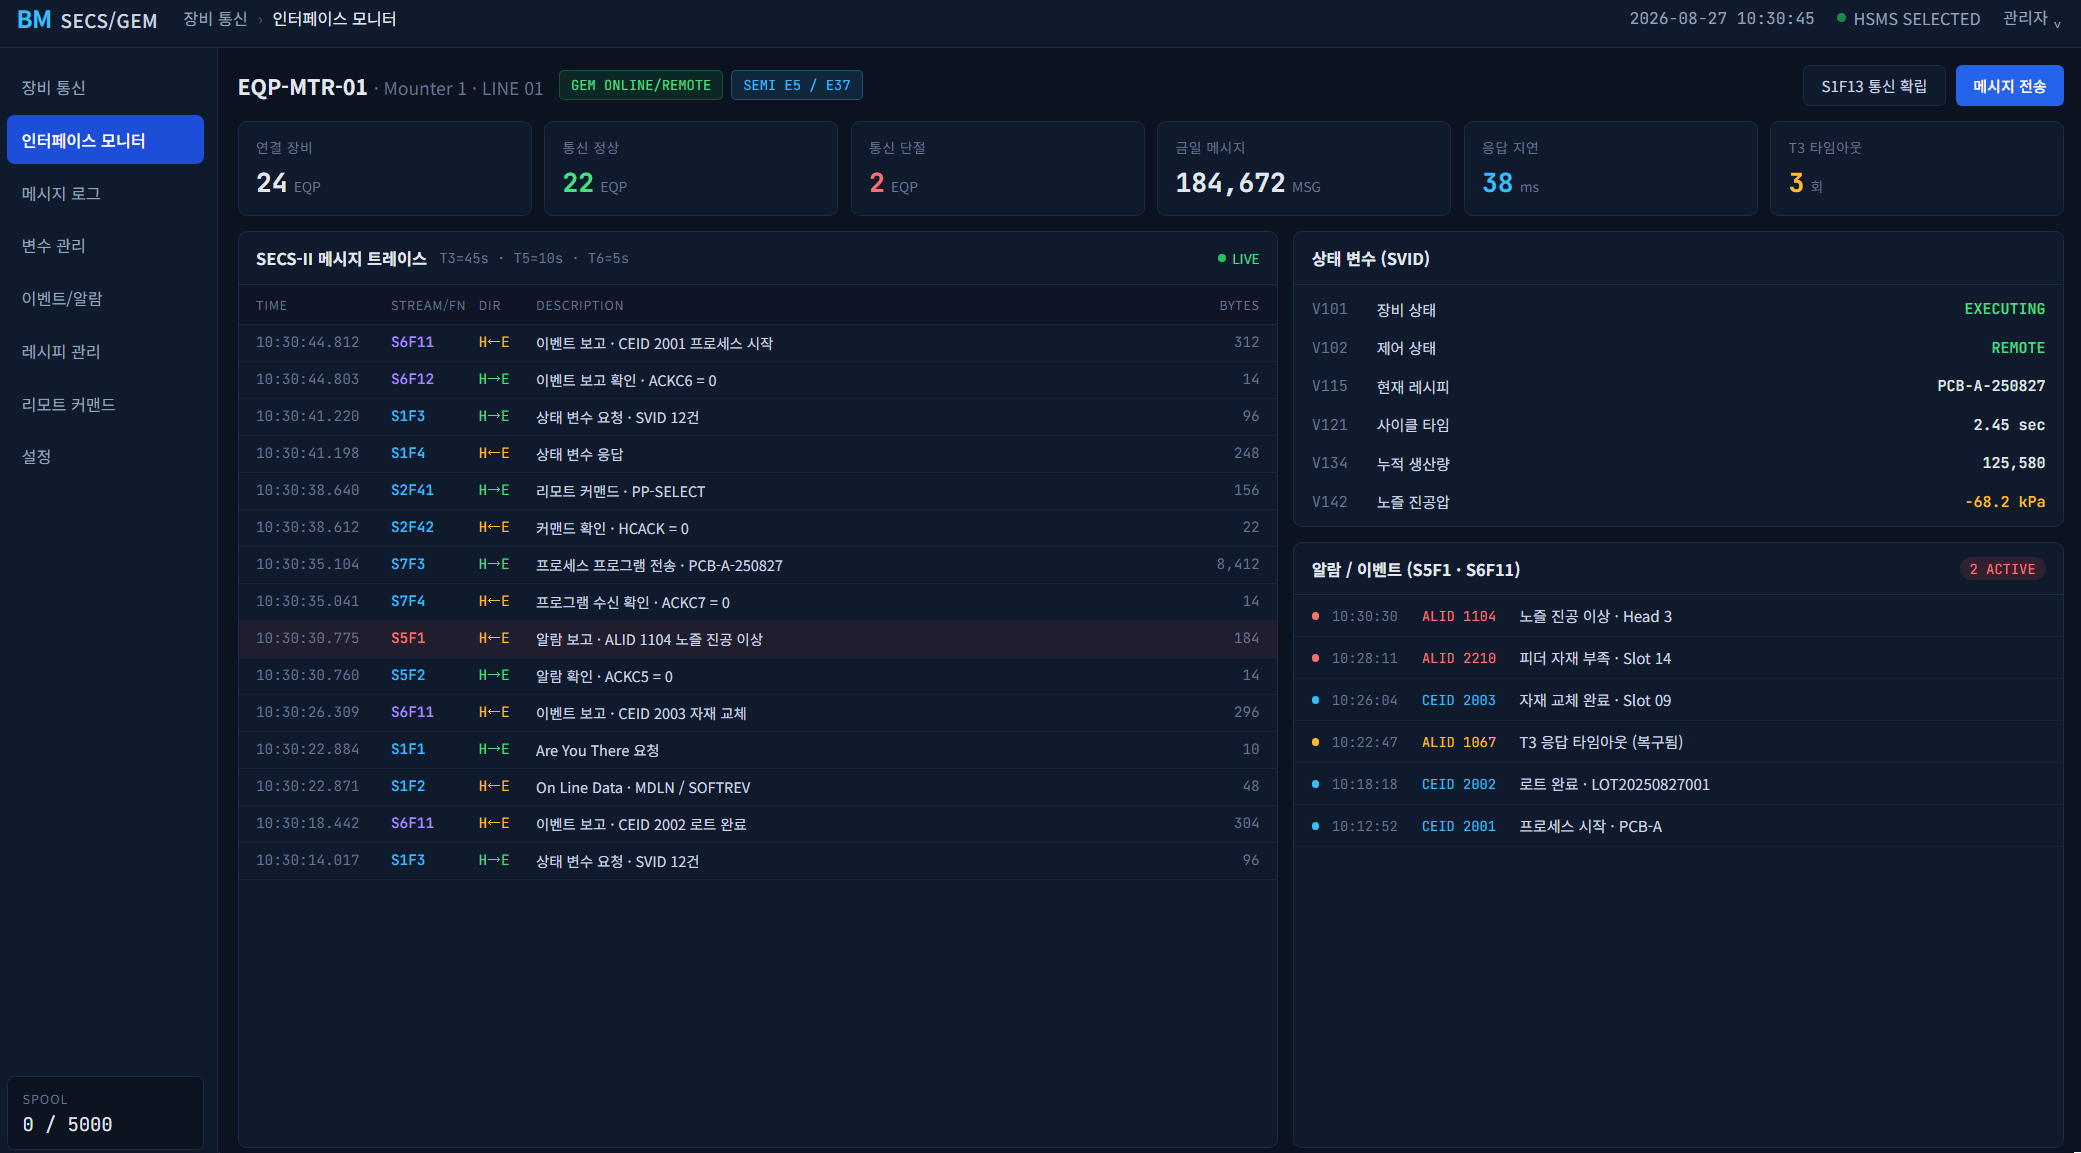Image resolution: width=2081 pixels, height=1153 pixels.
Task: Click the 메시지 전송 button
Action: (x=2009, y=86)
